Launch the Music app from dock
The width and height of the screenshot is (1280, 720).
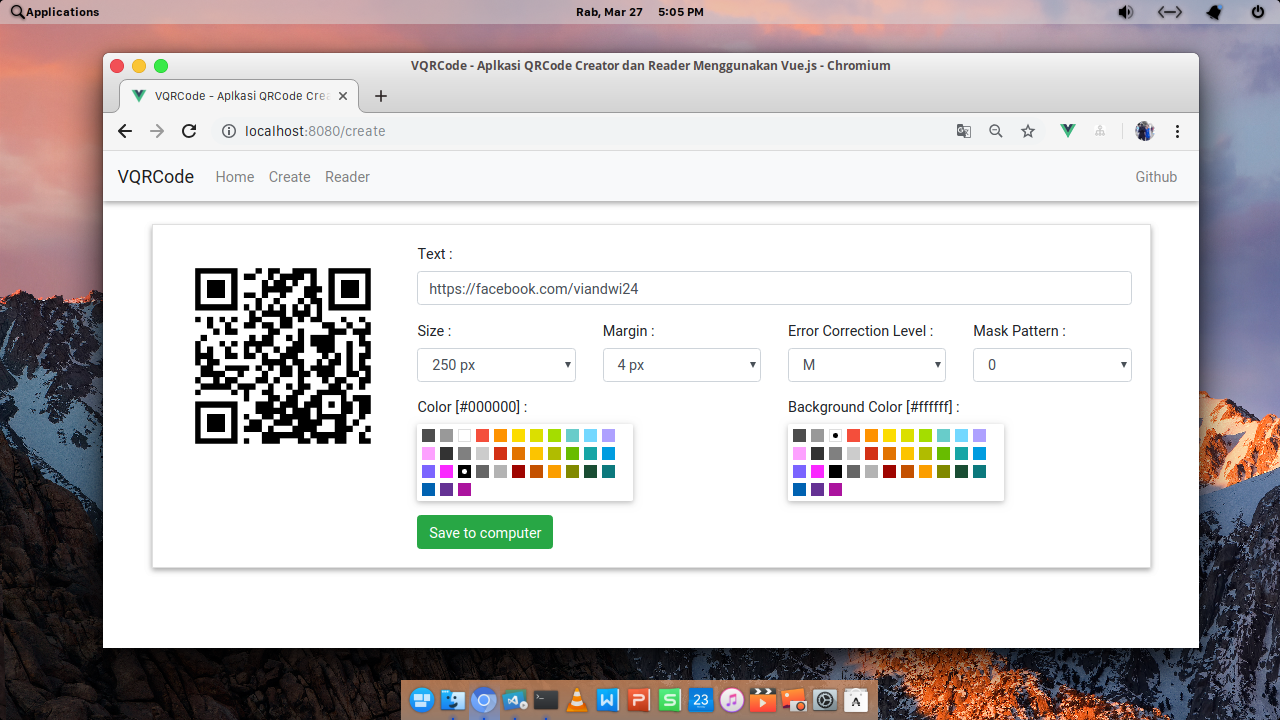(x=731, y=700)
